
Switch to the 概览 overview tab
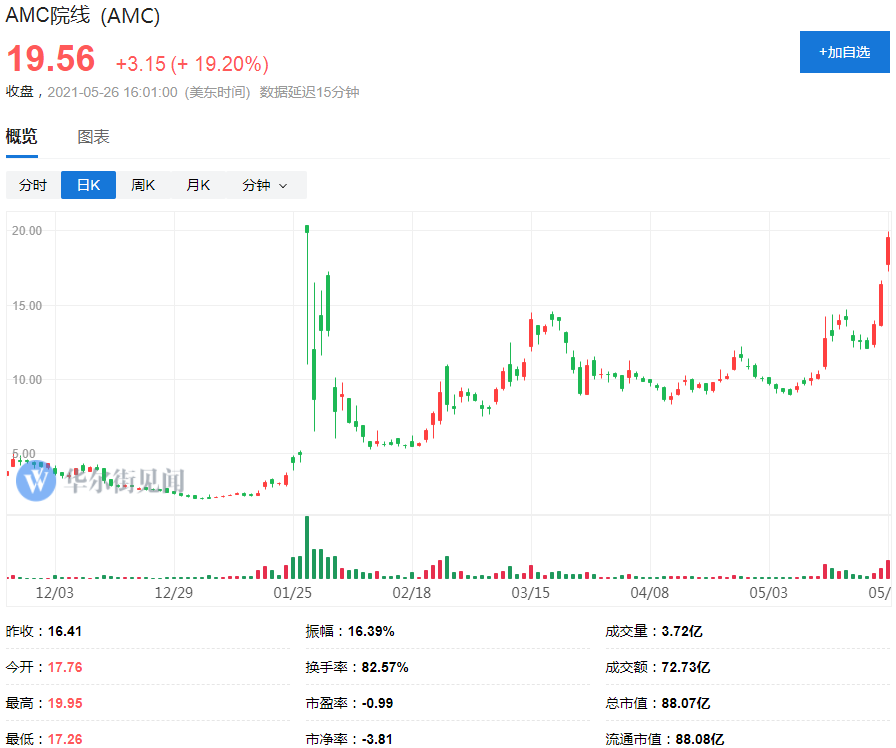point(22,137)
